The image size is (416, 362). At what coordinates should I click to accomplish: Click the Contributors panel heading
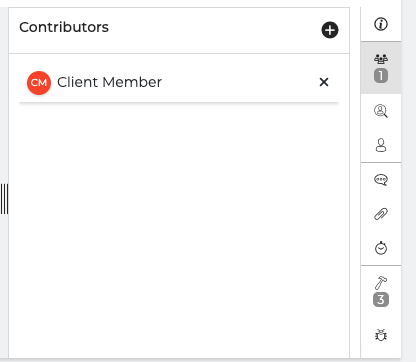coord(64,27)
